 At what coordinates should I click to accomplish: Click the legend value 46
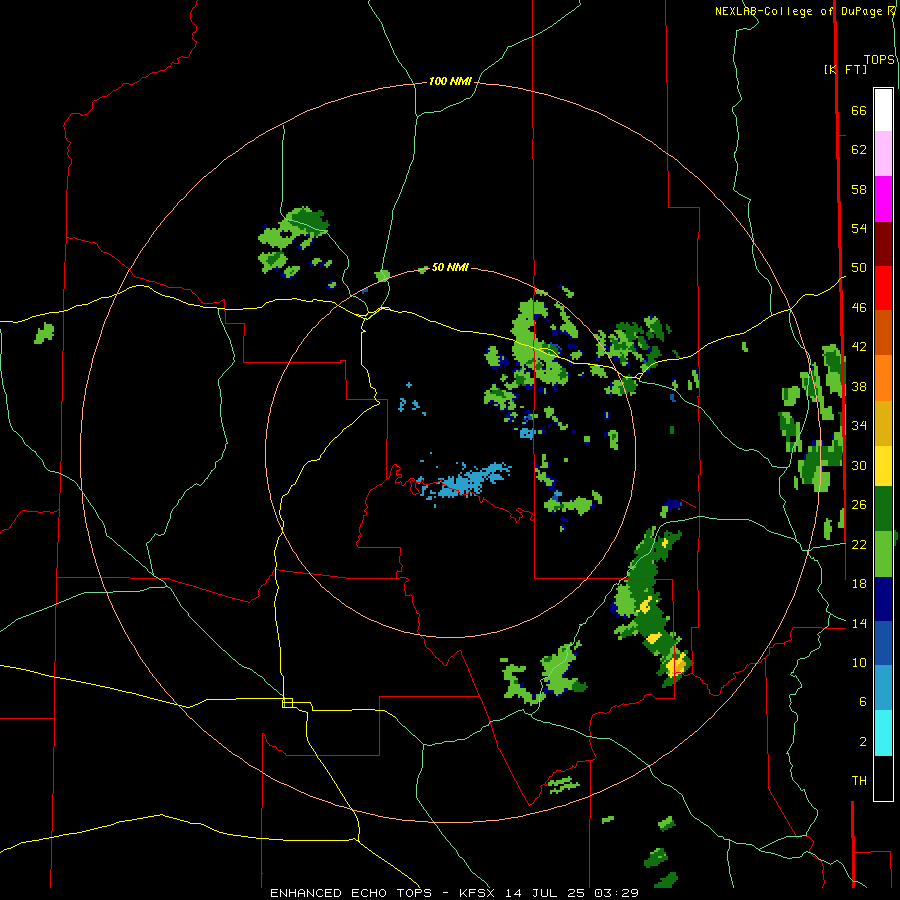point(859,308)
